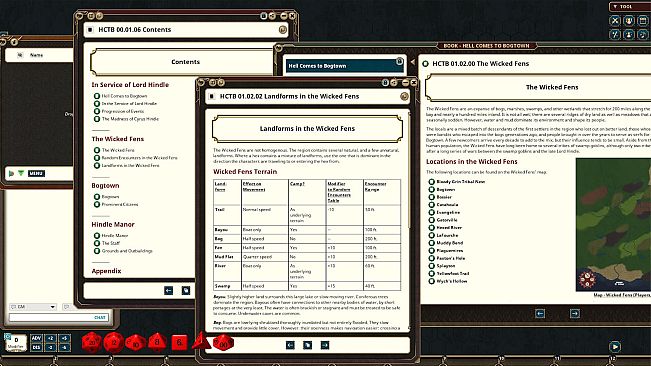Go to previous page in The Wicked Fens panel
Image resolution: width=651 pixels, height=366 pixels.
(540, 314)
